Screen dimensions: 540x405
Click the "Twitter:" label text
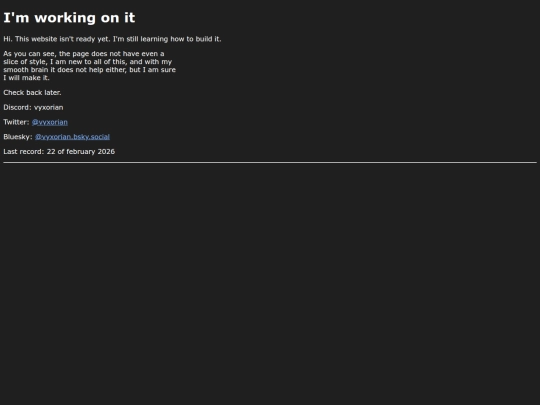tap(16, 122)
